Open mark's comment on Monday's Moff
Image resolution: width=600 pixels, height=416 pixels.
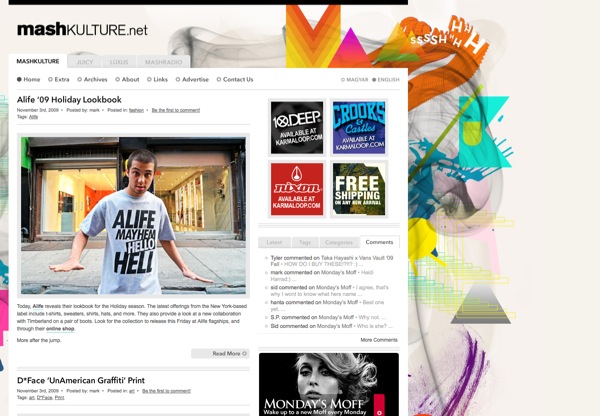[x=322, y=276]
